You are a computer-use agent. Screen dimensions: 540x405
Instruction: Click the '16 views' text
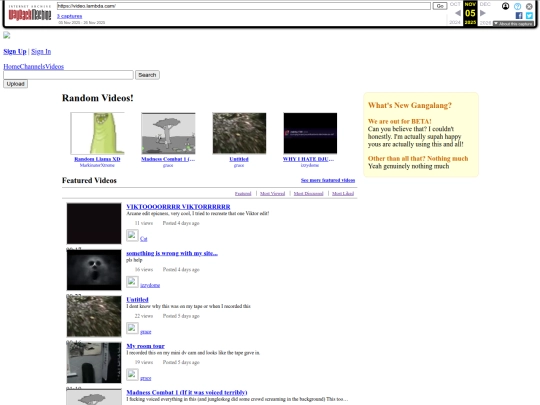coord(144,269)
